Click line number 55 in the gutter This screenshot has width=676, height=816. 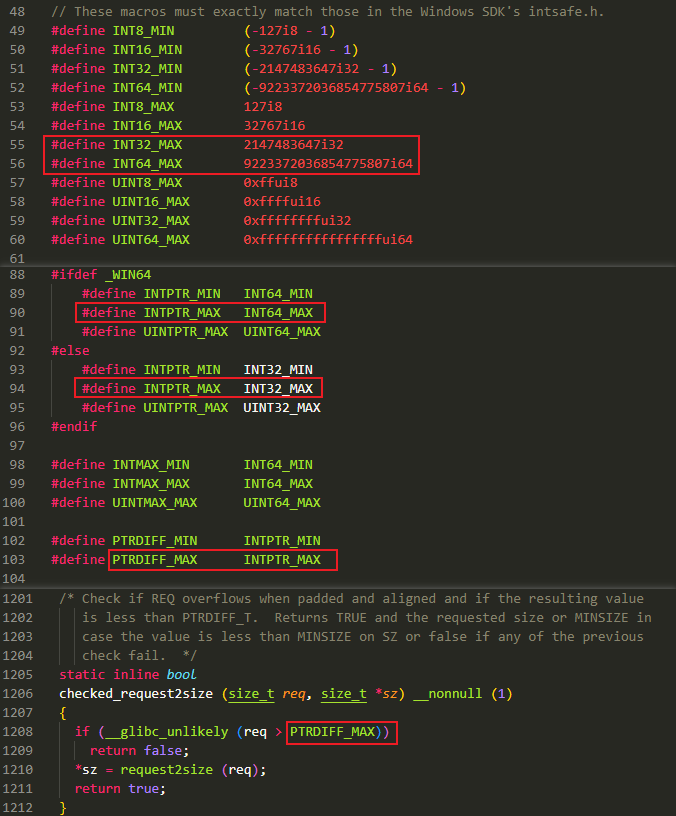pos(19,145)
